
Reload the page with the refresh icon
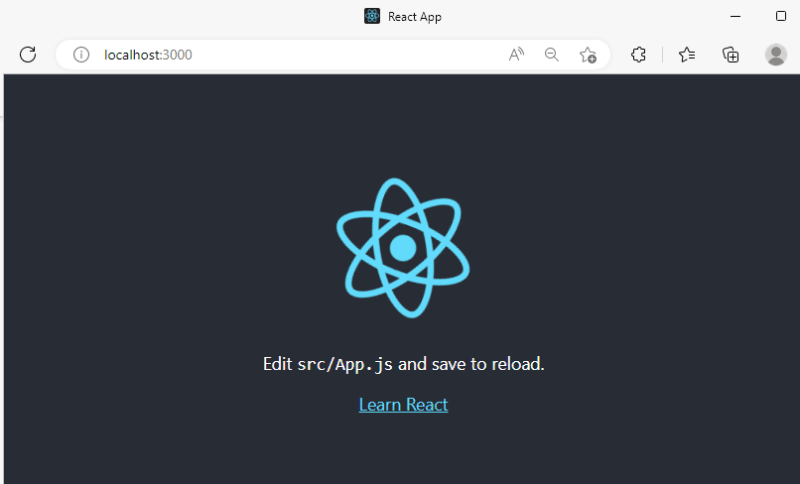pos(28,55)
